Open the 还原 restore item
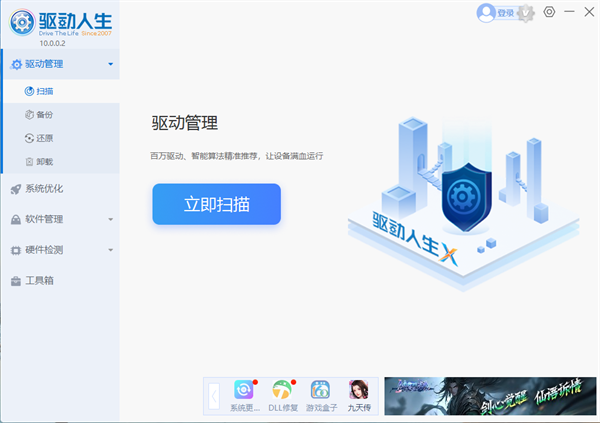The height and width of the screenshot is (423, 600). [x=61, y=138]
